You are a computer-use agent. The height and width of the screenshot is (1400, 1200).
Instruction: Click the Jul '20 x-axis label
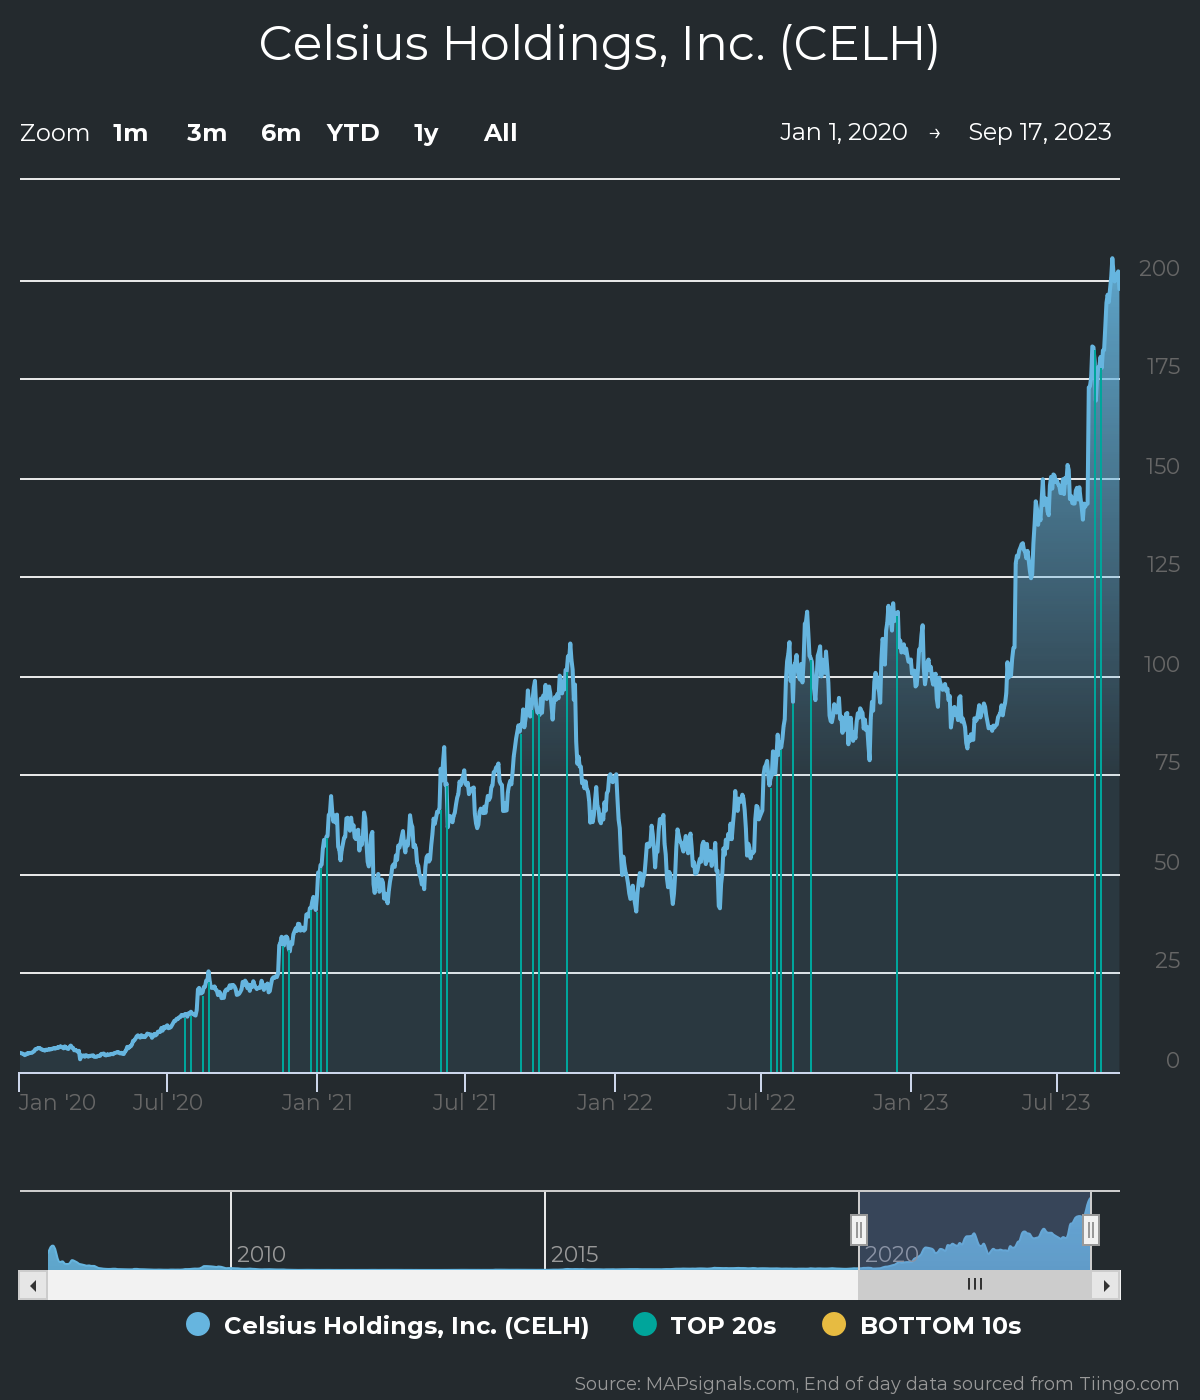tap(168, 1102)
